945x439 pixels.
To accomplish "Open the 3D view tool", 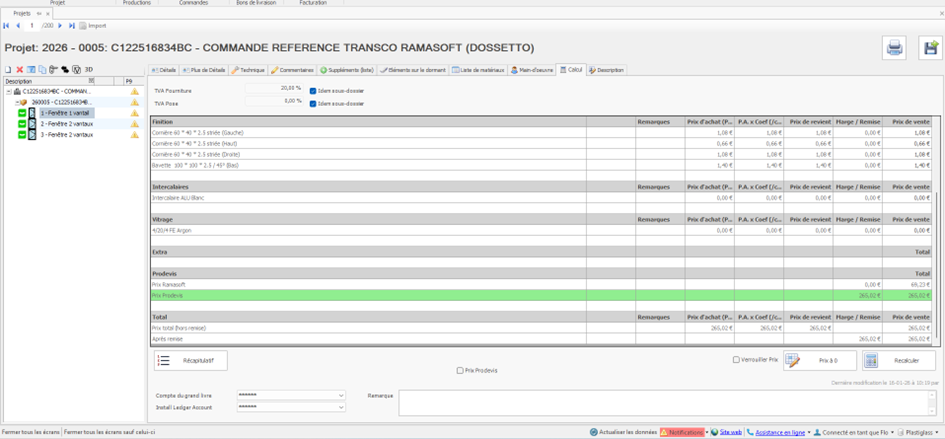I will coord(88,70).
